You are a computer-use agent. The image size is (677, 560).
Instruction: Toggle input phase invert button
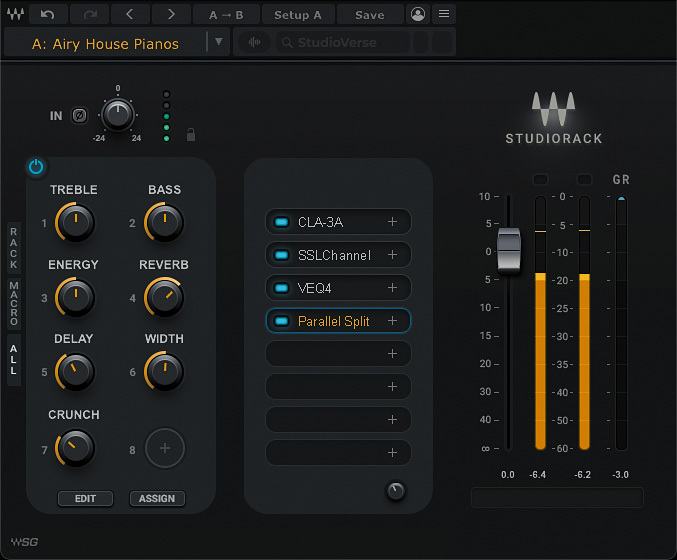point(79,115)
